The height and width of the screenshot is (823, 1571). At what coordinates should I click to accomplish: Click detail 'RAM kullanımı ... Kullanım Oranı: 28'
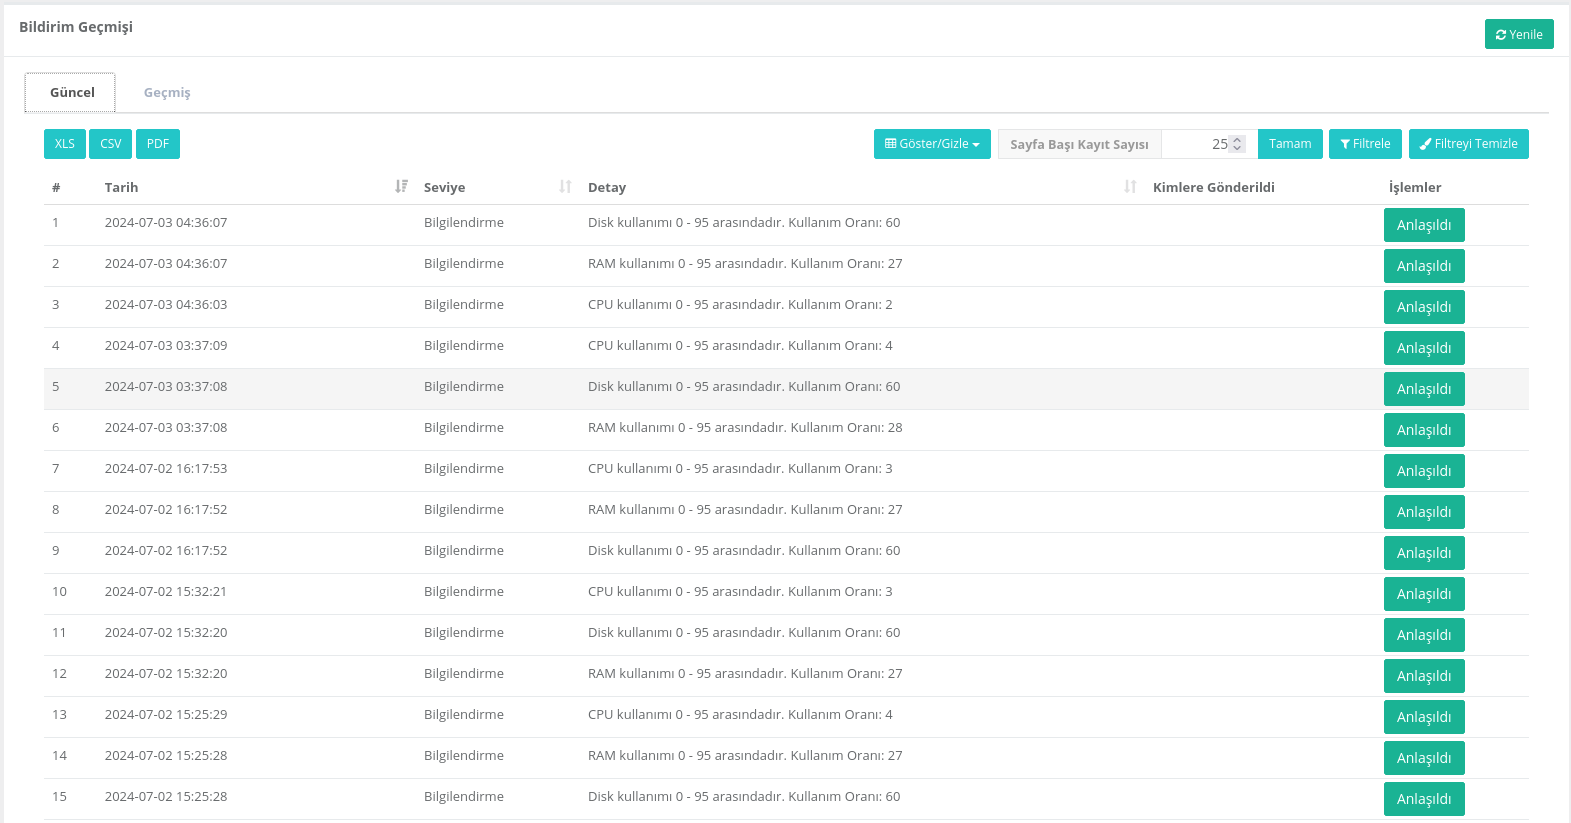(x=745, y=428)
